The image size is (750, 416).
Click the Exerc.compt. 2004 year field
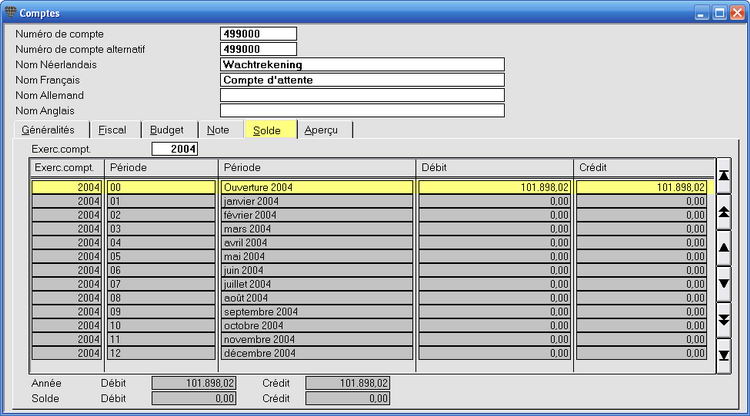[175, 149]
